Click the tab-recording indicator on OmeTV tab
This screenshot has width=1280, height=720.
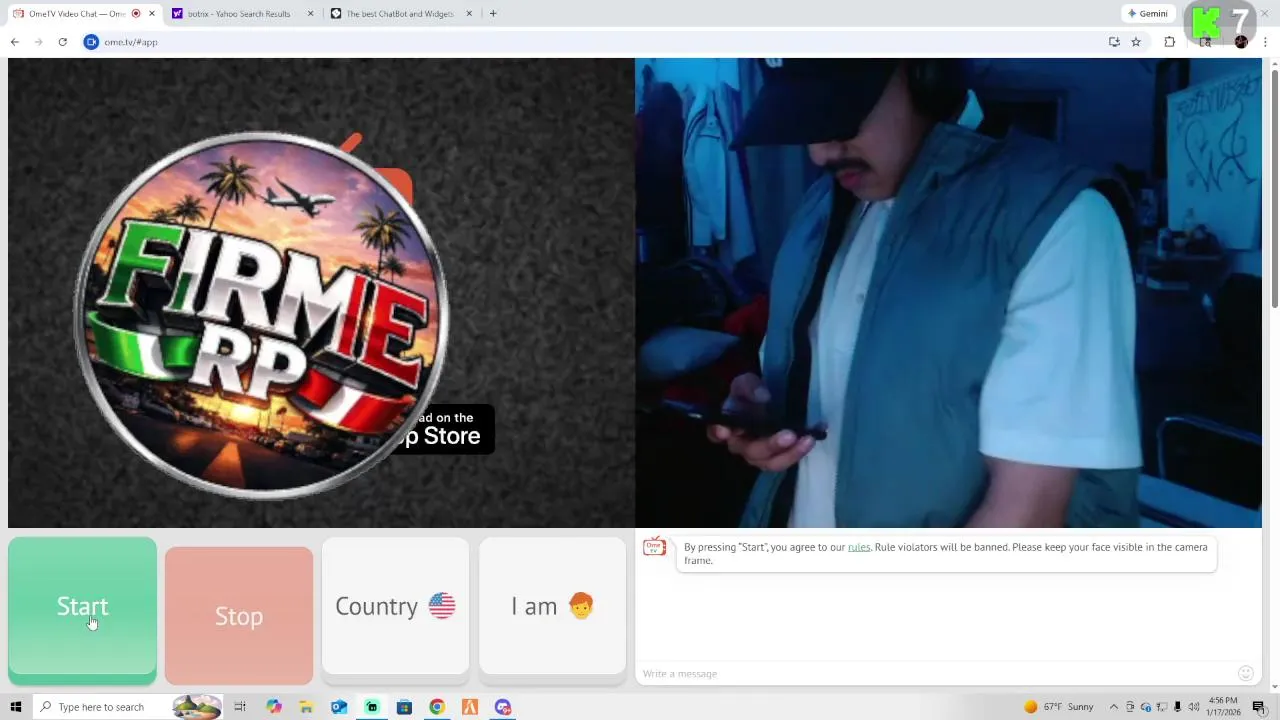[x=136, y=14]
